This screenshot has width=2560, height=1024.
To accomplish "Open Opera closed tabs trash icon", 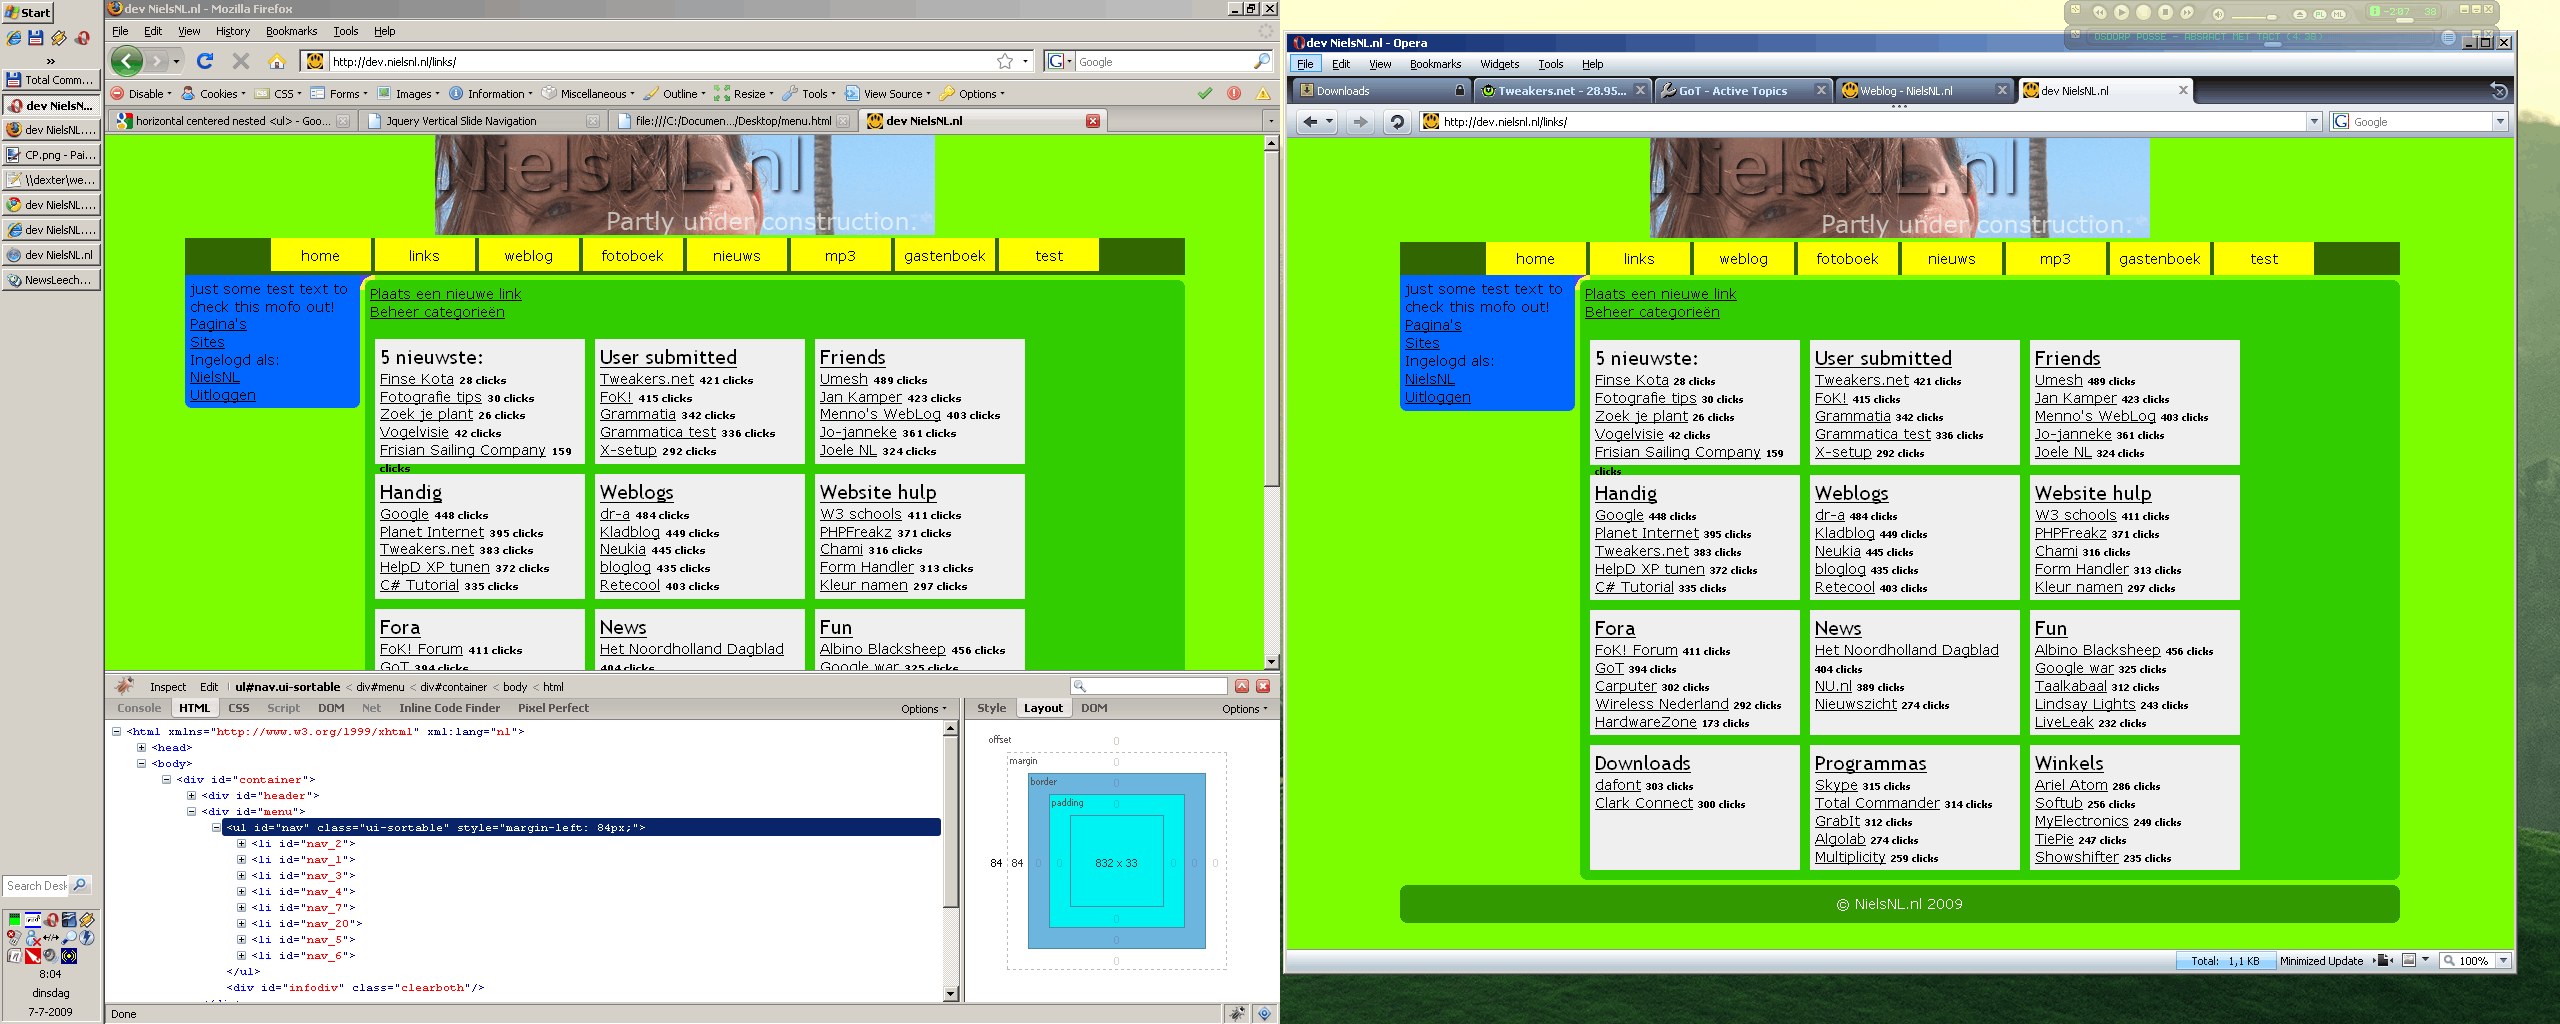I will 2498,91.
